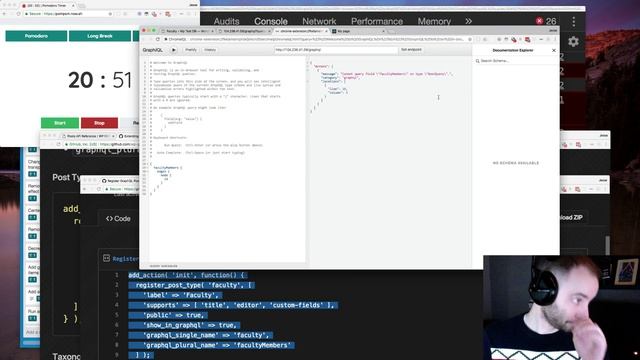Image resolution: width=640 pixels, height=360 pixels.
Task: Stop the Pomodoro timer
Action: (99, 123)
